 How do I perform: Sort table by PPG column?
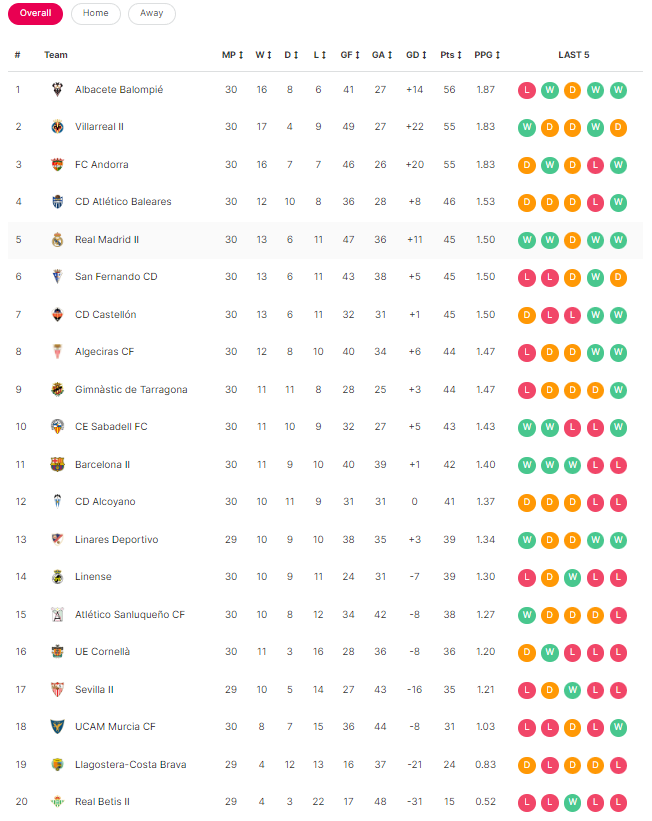coord(487,55)
